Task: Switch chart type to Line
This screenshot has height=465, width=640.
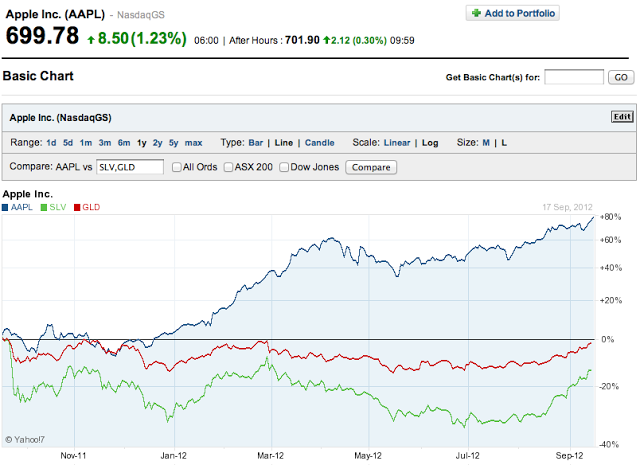Action: pyautogui.click(x=284, y=143)
